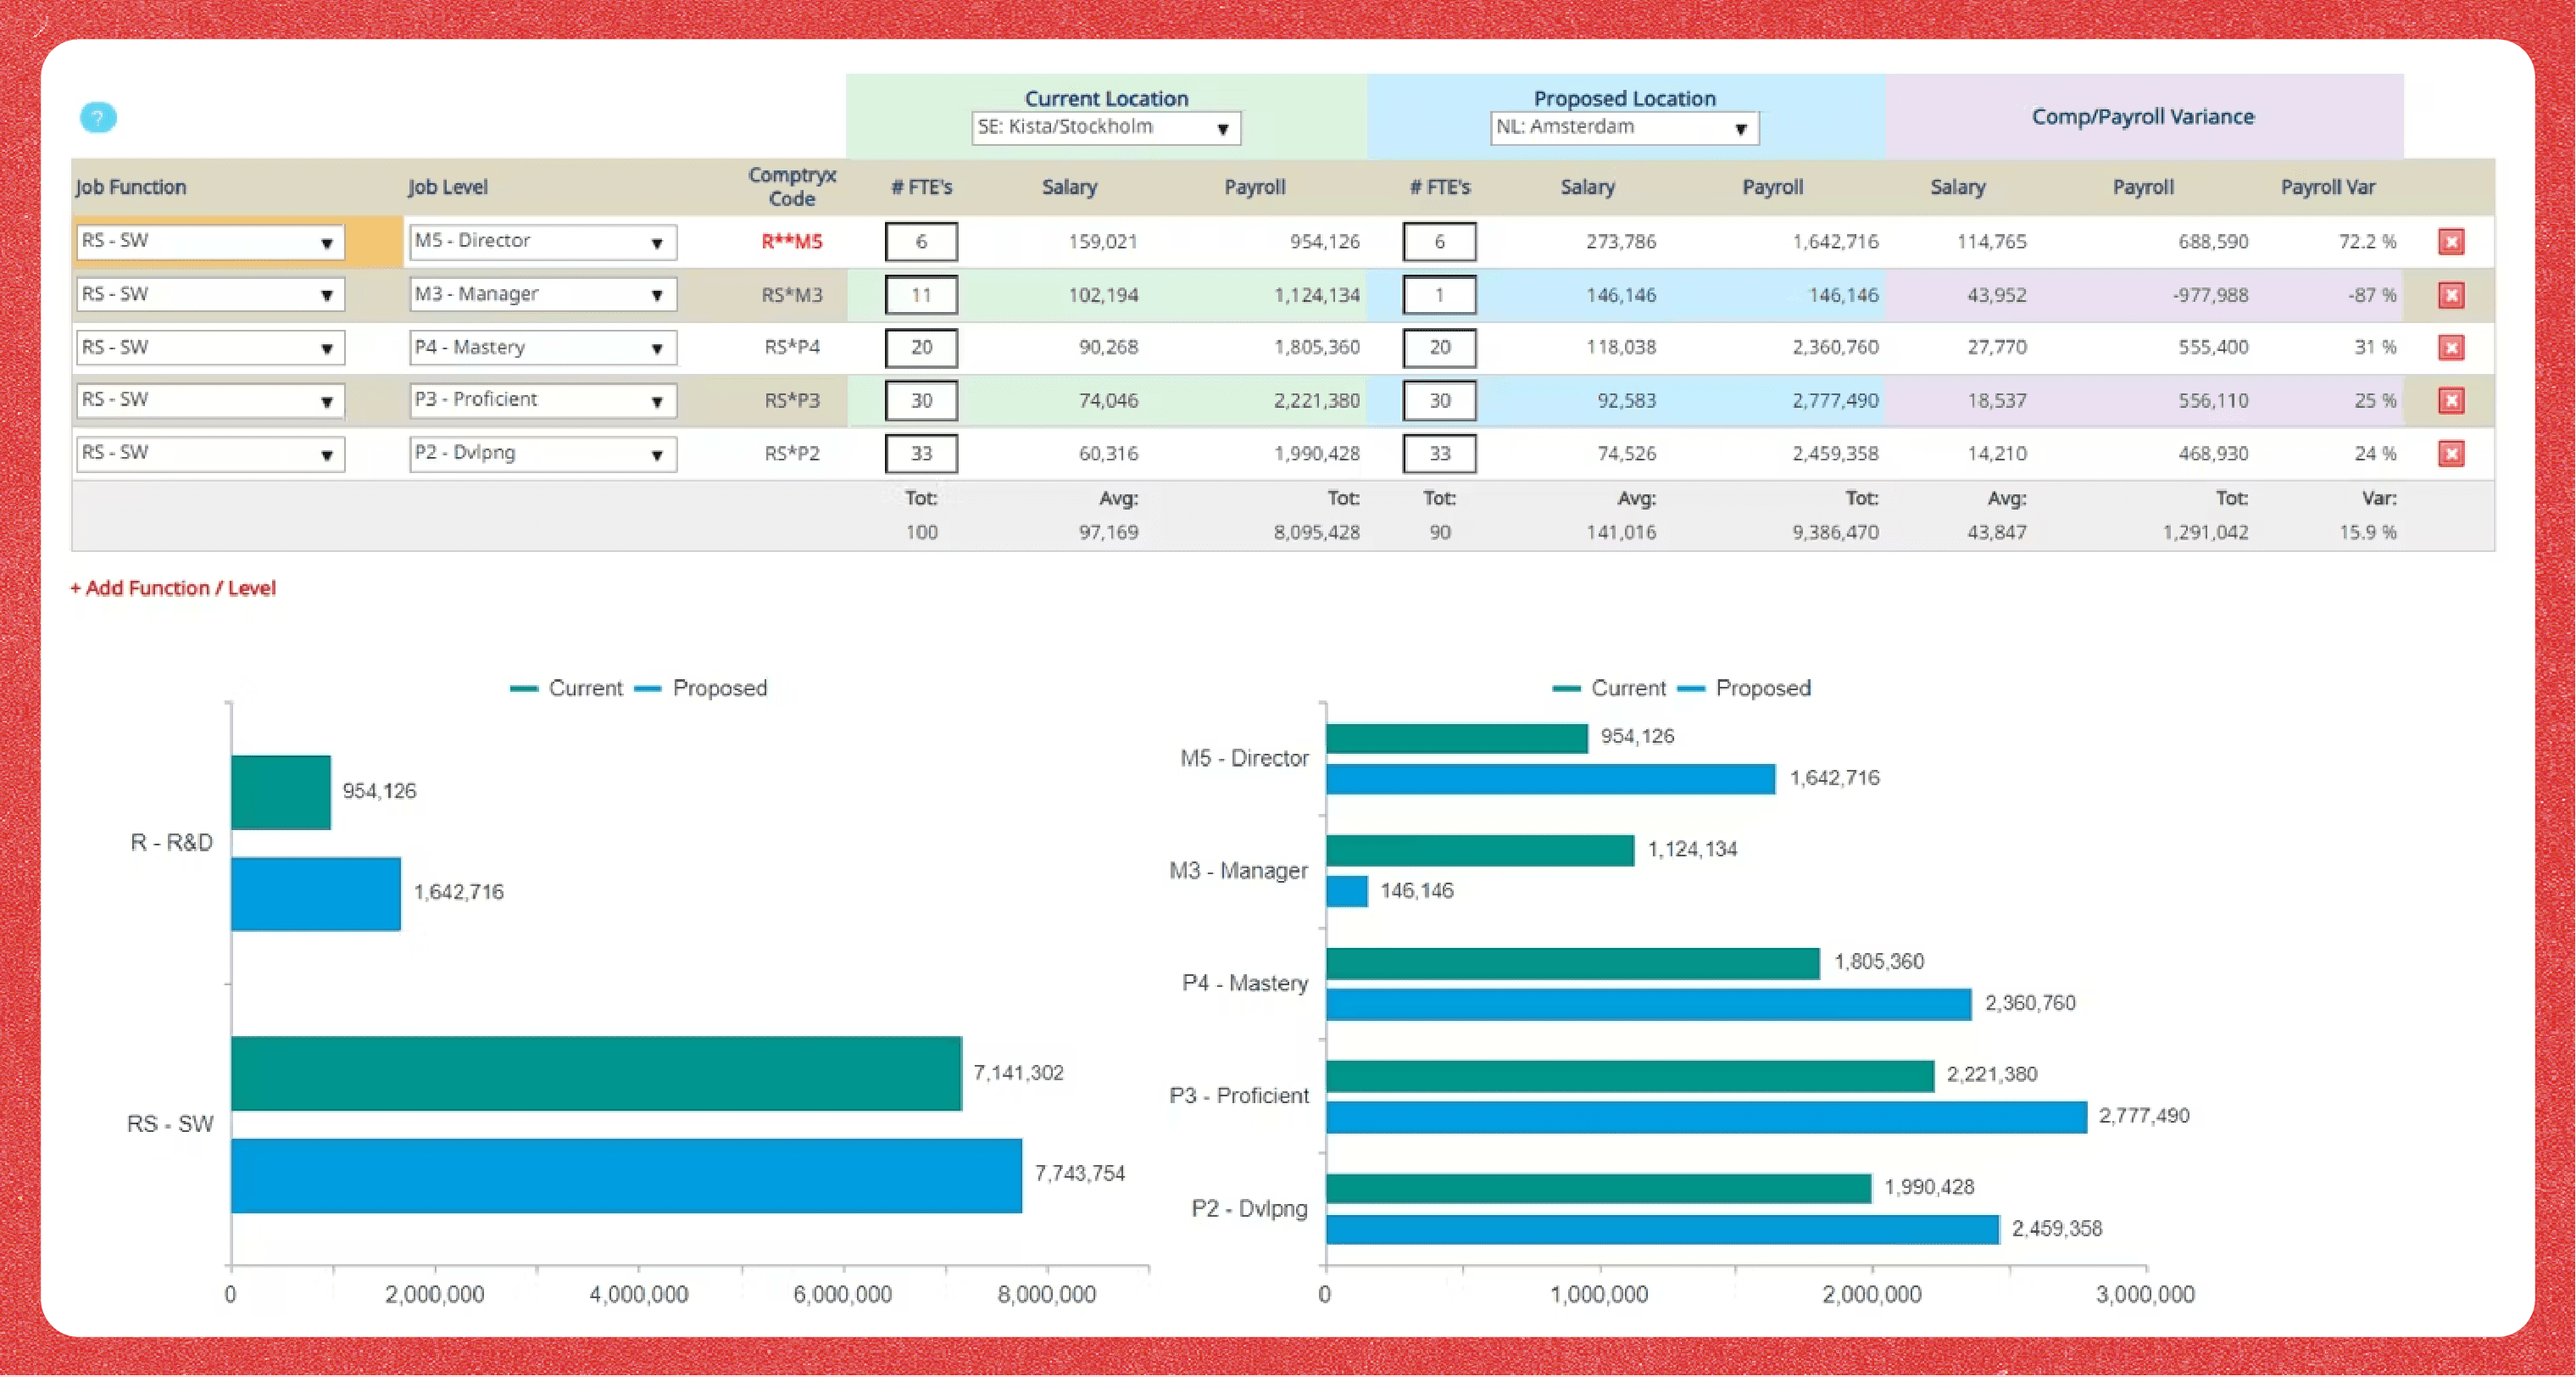
Task: Open Proposed Location dropdown NL: Amsterdam
Action: (x=1624, y=127)
